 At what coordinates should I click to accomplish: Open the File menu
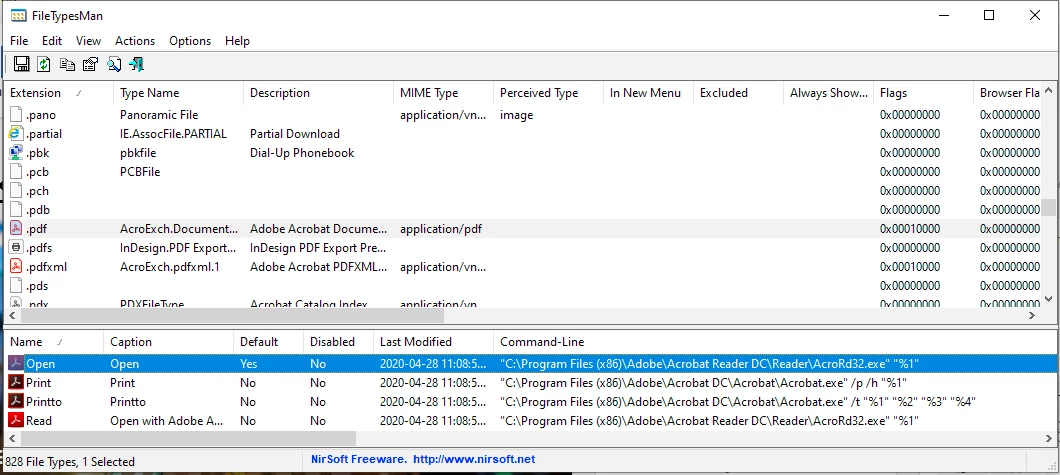pos(19,41)
